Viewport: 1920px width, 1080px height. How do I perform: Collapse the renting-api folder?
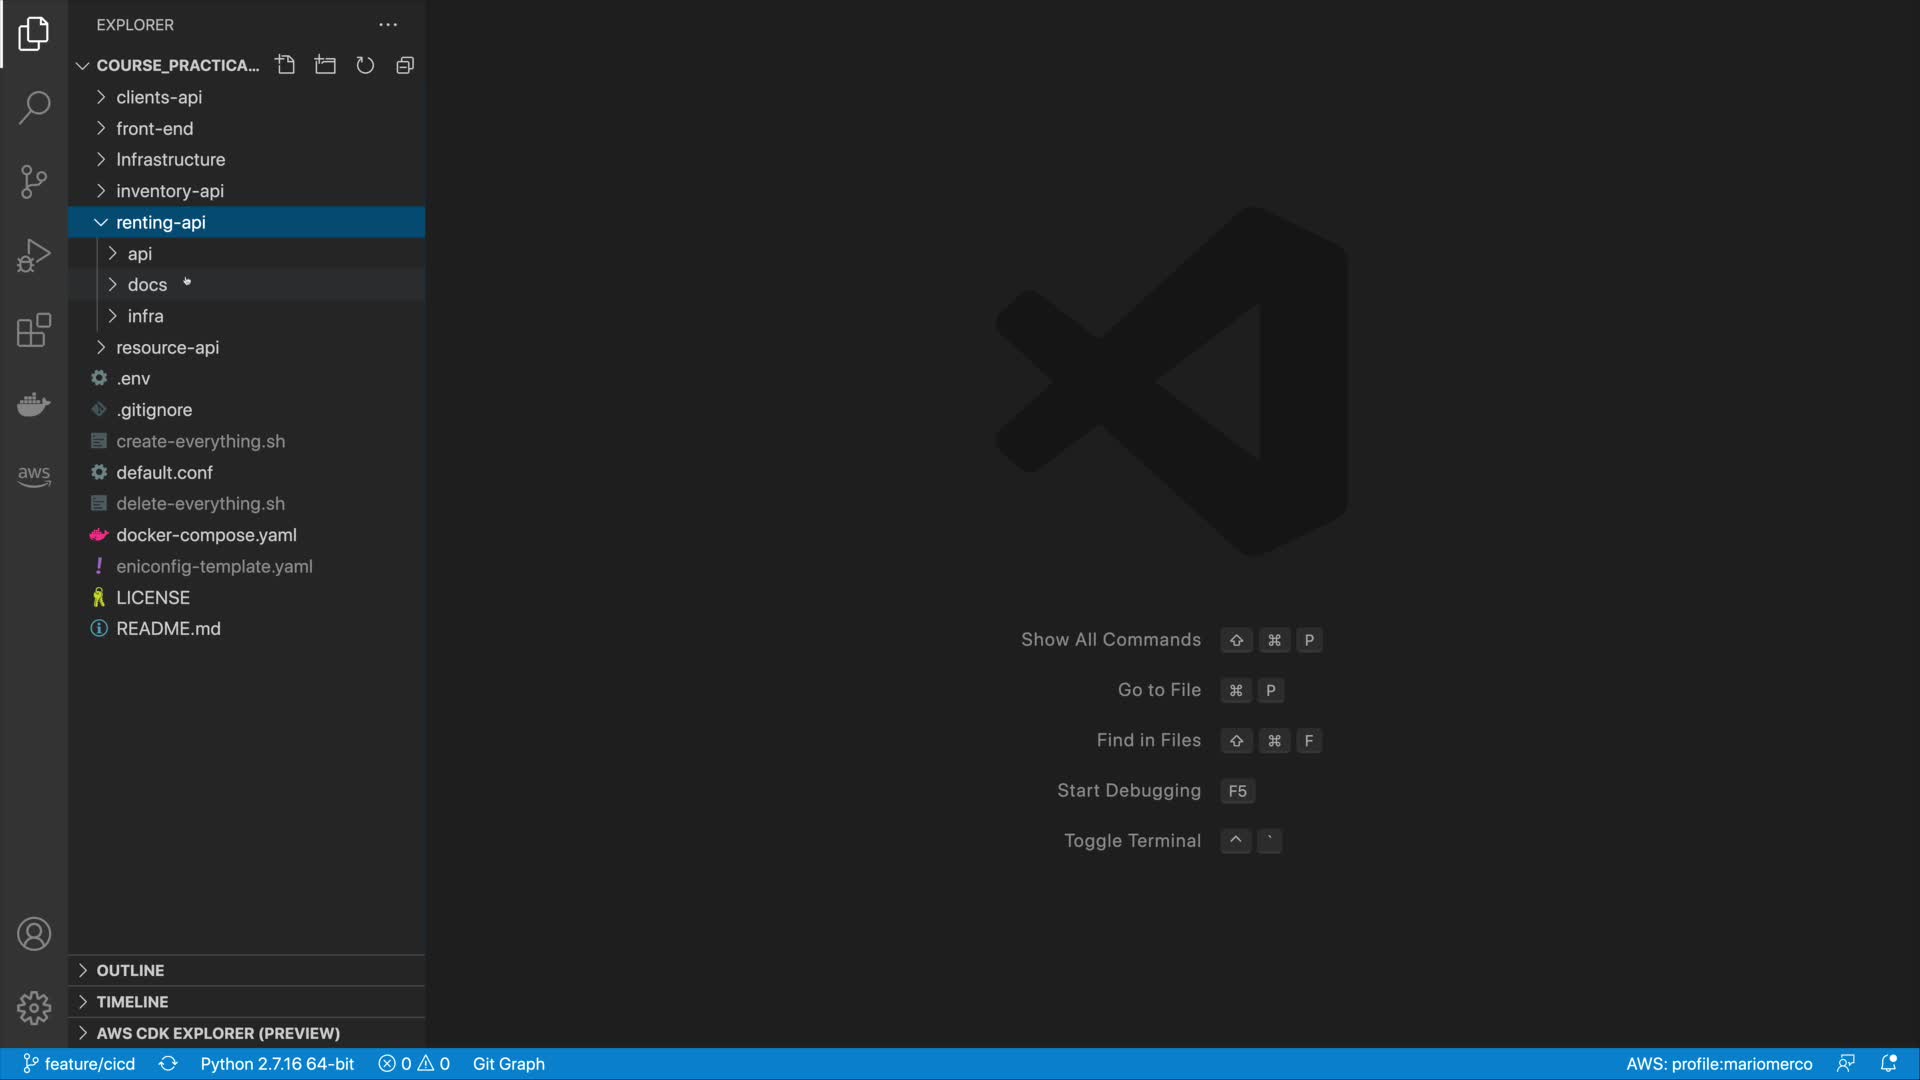(x=160, y=222)
